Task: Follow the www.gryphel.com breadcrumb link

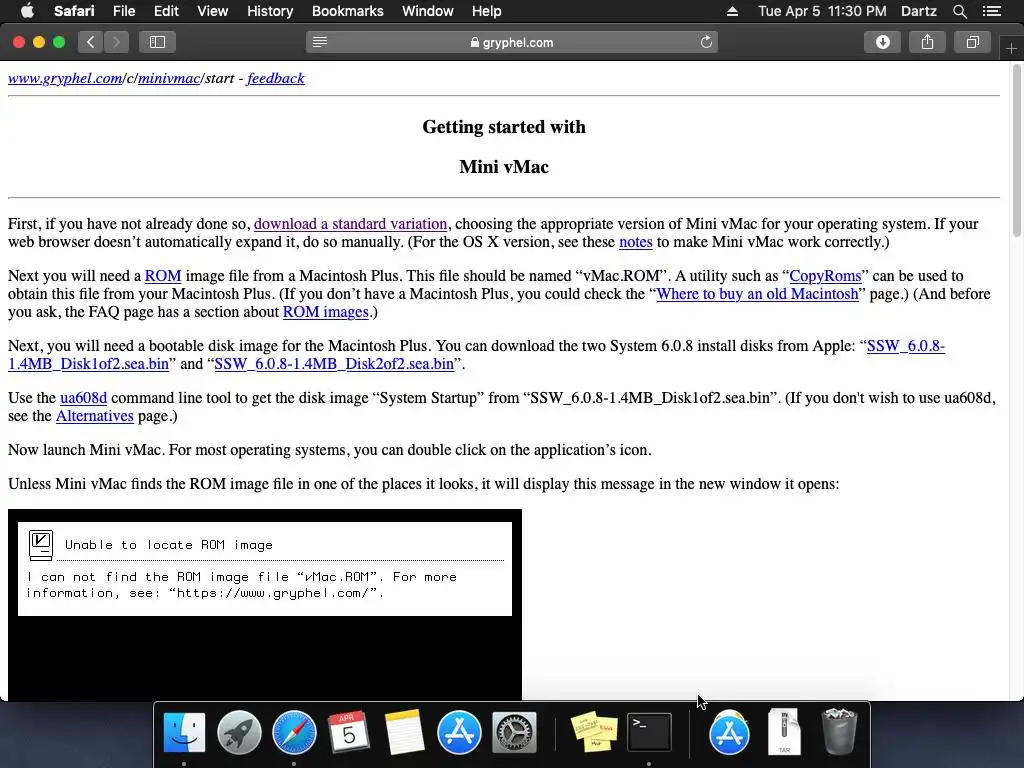Action: click(x=65, y=78)
